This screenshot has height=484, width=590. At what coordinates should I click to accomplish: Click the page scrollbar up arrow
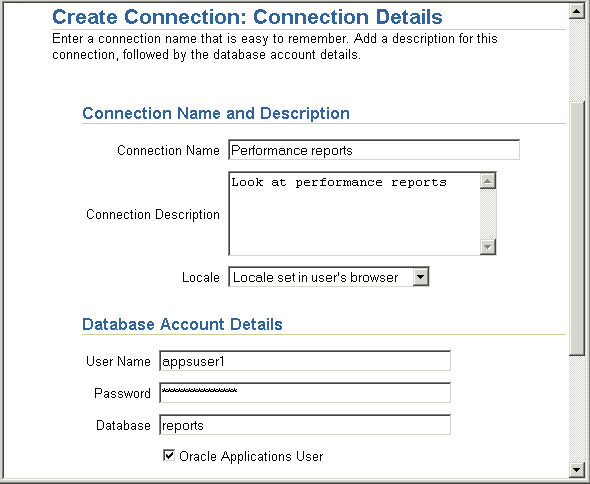click(576, 11)
